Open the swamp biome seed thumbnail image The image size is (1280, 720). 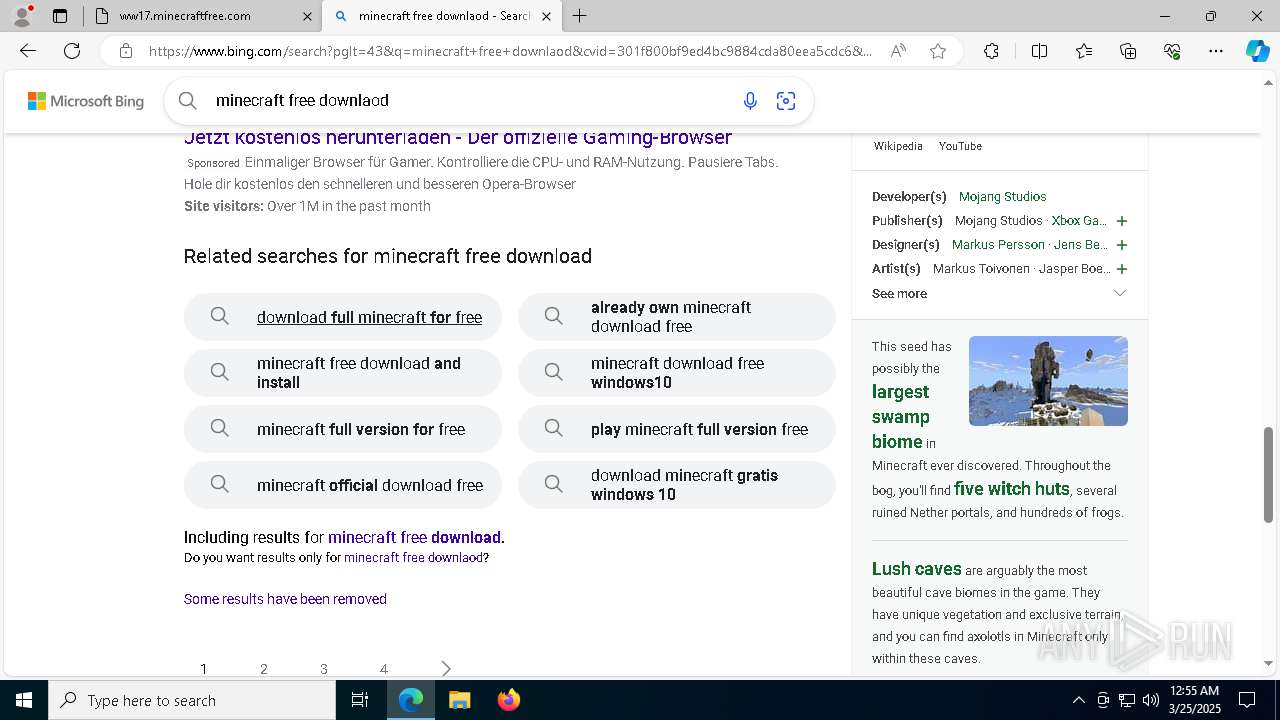pos(1048,381)
